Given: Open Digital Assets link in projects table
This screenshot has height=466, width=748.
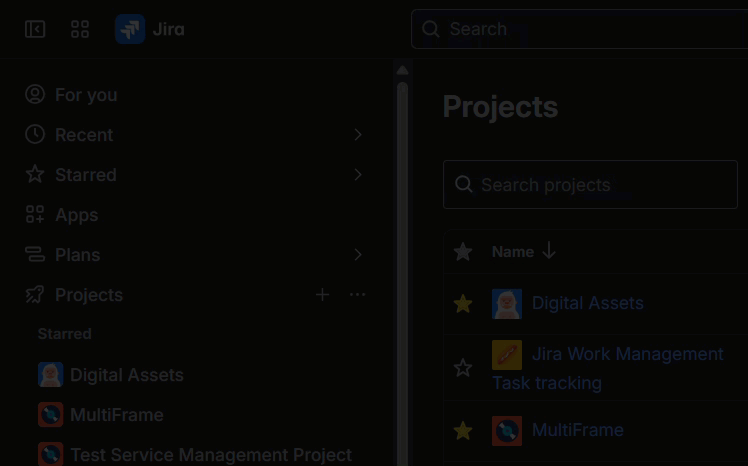Looking at the screenshot, I should coord(588,303).
